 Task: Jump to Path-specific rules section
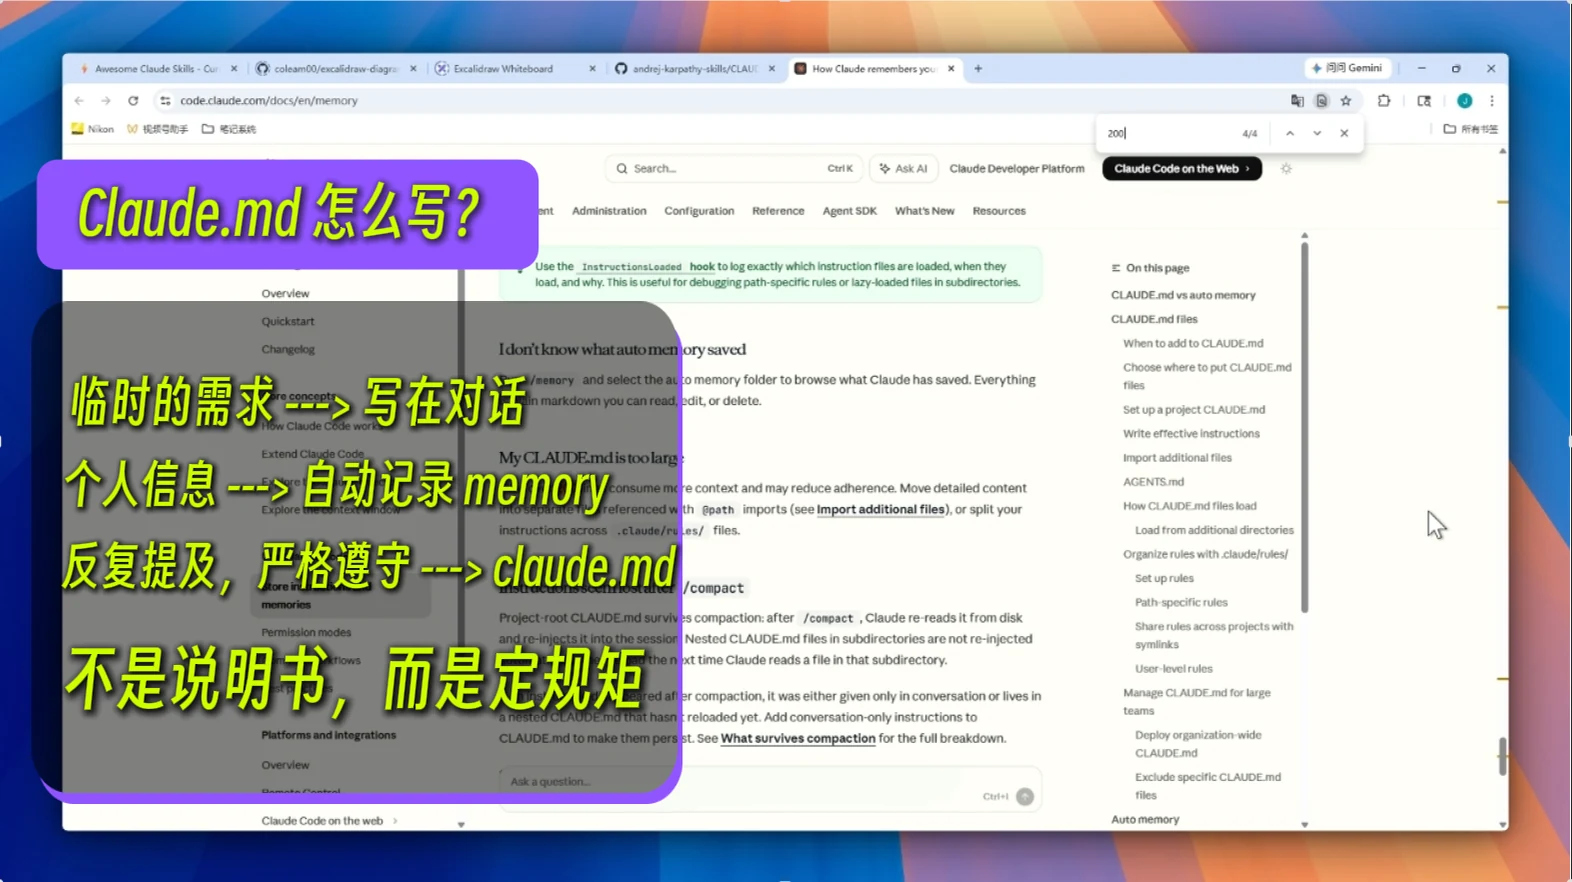(x=1181, y=603)
